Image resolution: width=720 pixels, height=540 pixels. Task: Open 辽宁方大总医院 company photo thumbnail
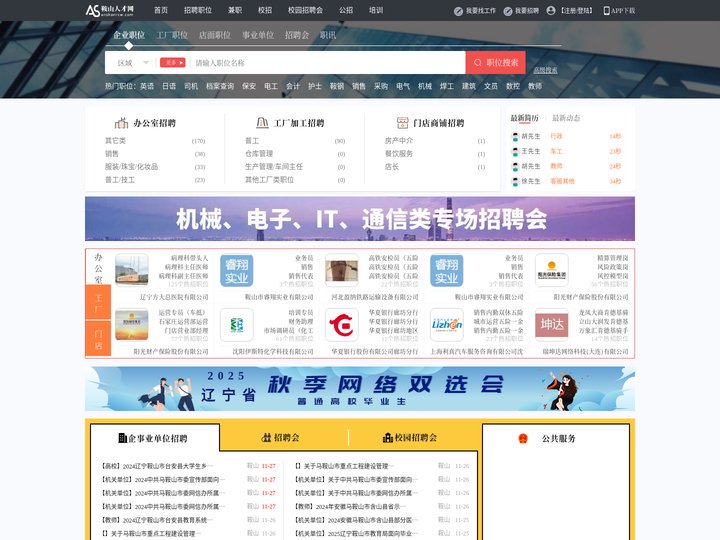point(132,270)
